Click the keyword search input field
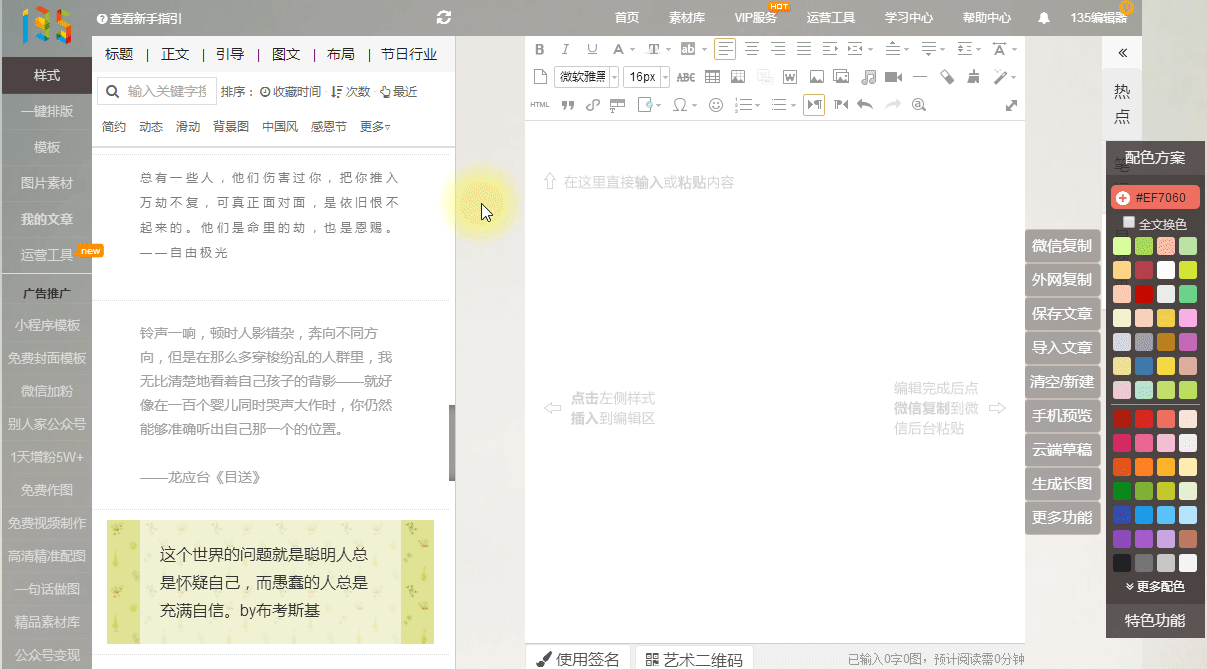The image size is (1207, 669). coord(166,92)
